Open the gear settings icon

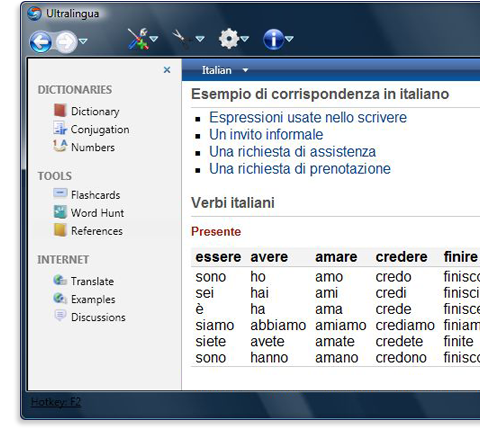coord(229,39)
